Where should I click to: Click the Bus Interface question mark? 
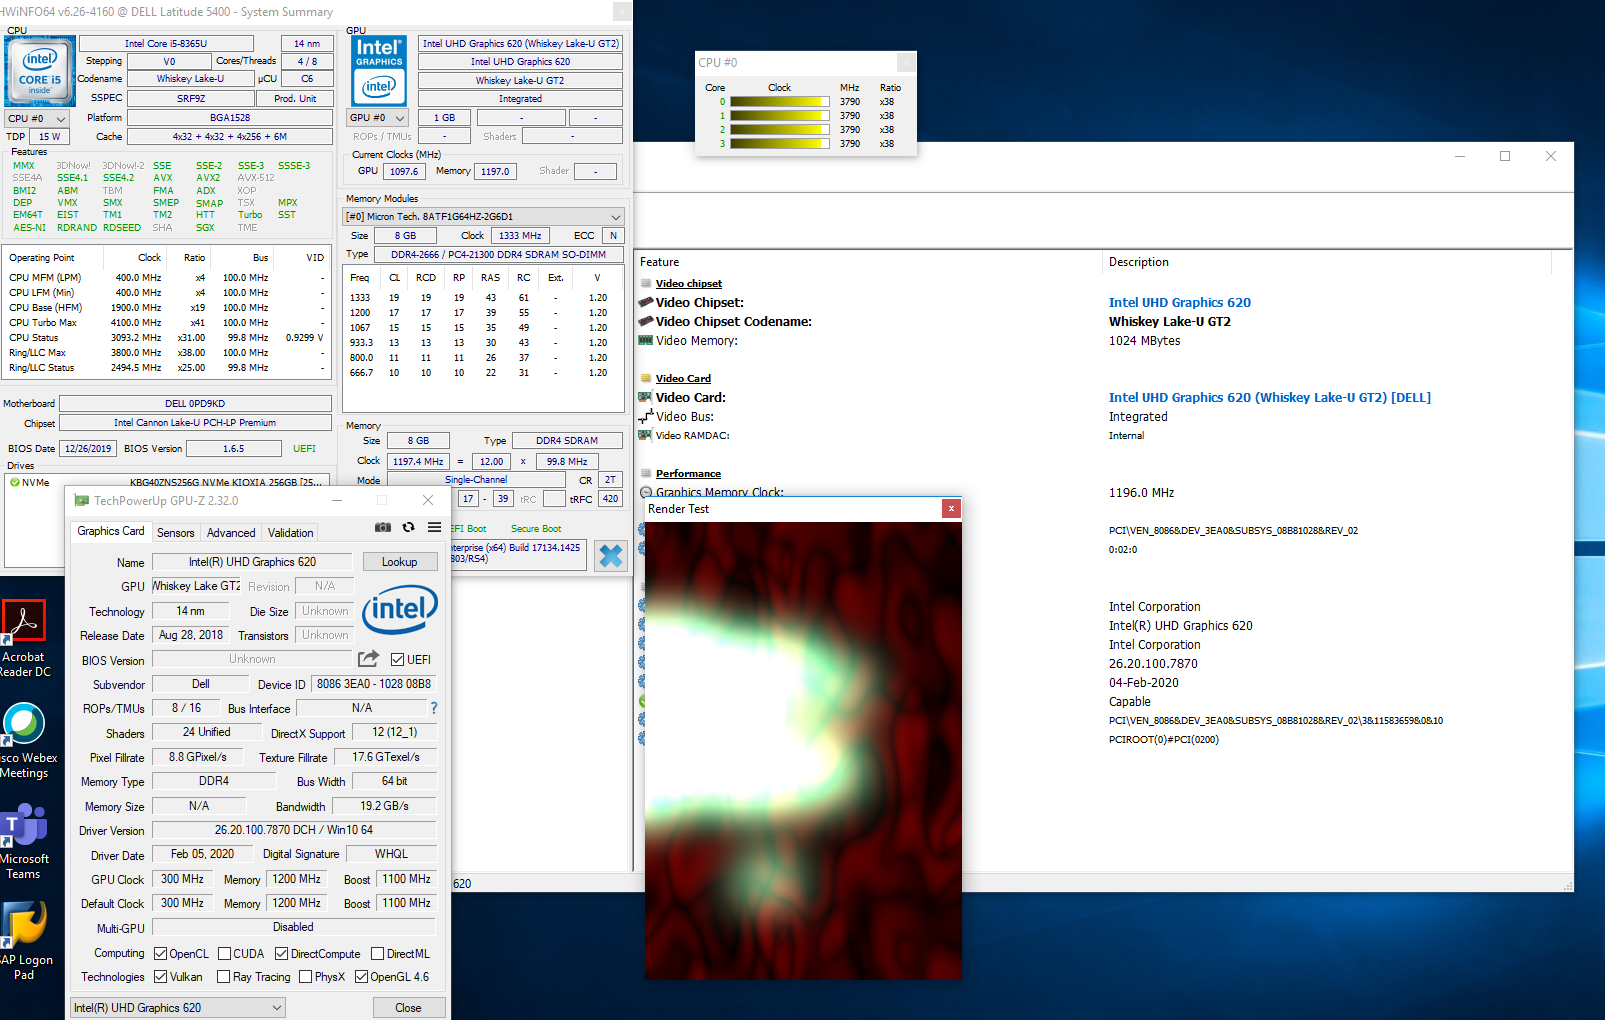pyautogui.click(x=434, y=708)
